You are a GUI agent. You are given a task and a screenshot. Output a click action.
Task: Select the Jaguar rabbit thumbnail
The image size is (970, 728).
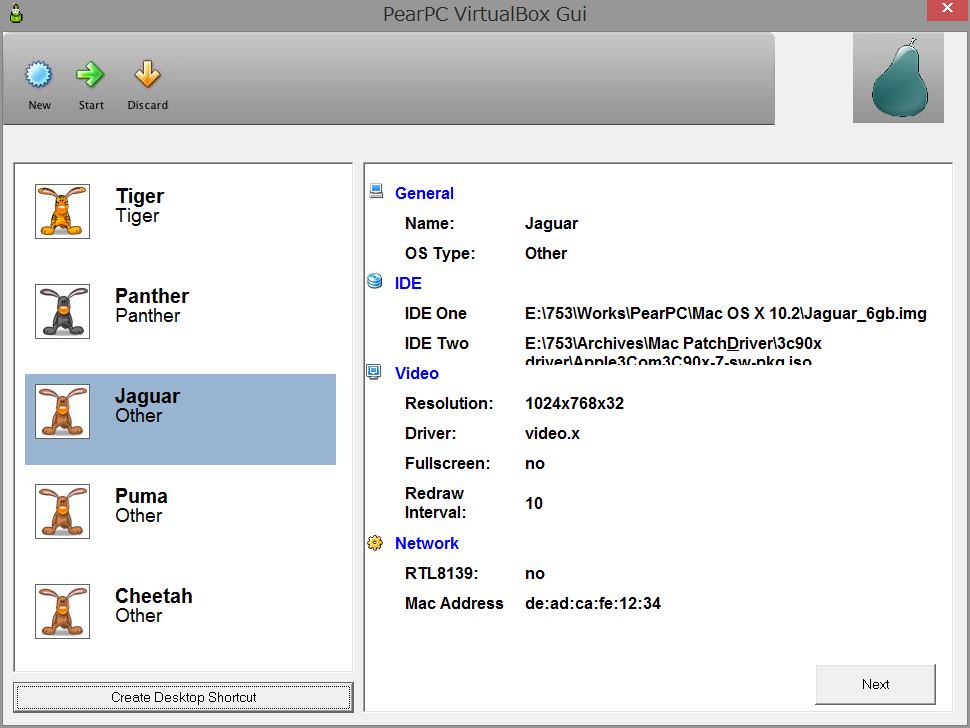(x=62, y=411)
